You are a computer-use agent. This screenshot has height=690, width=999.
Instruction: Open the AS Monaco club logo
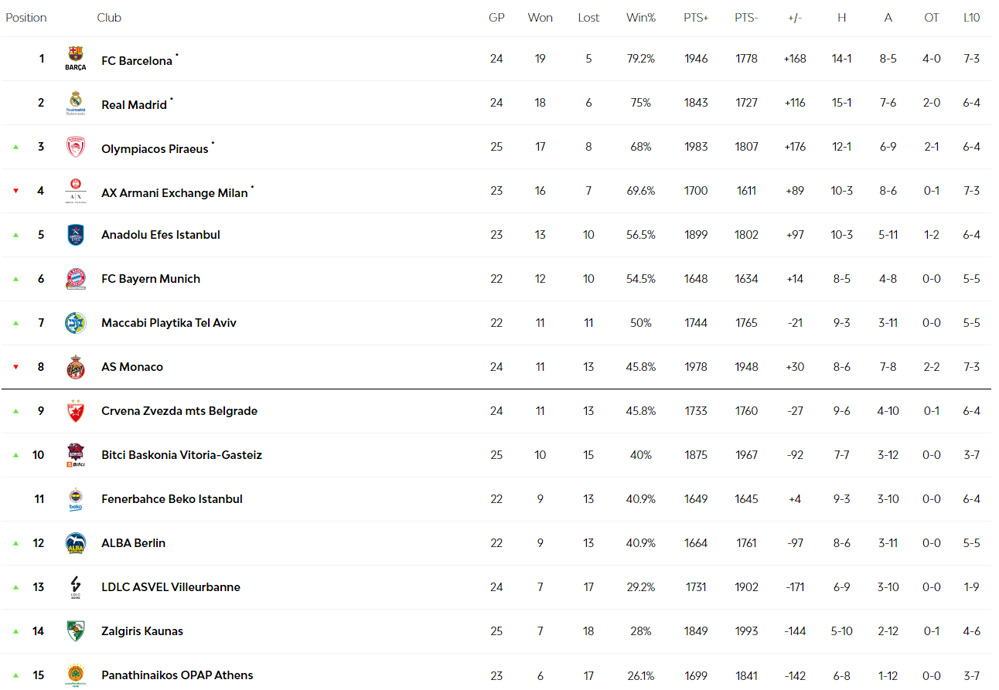coord(75,367)
